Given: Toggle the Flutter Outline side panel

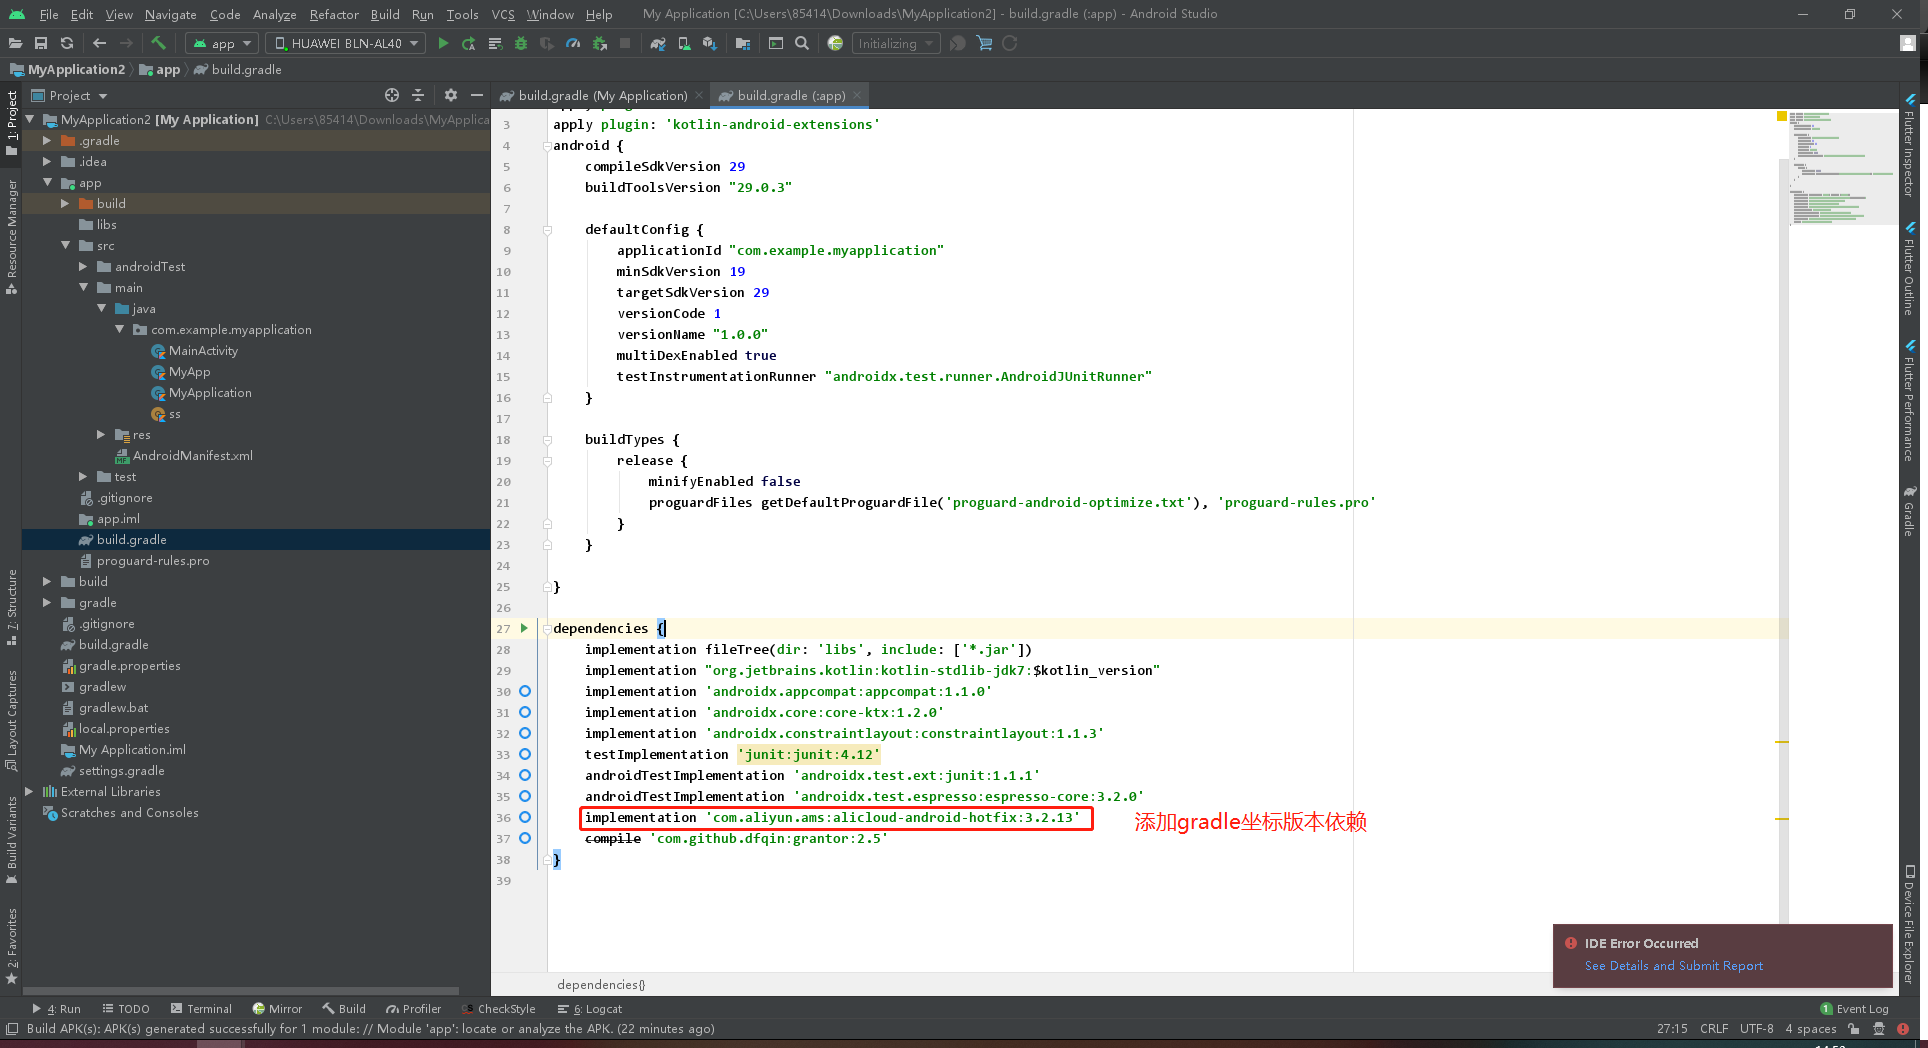Looking at the screenshot, I should [x=1909, y=269].
